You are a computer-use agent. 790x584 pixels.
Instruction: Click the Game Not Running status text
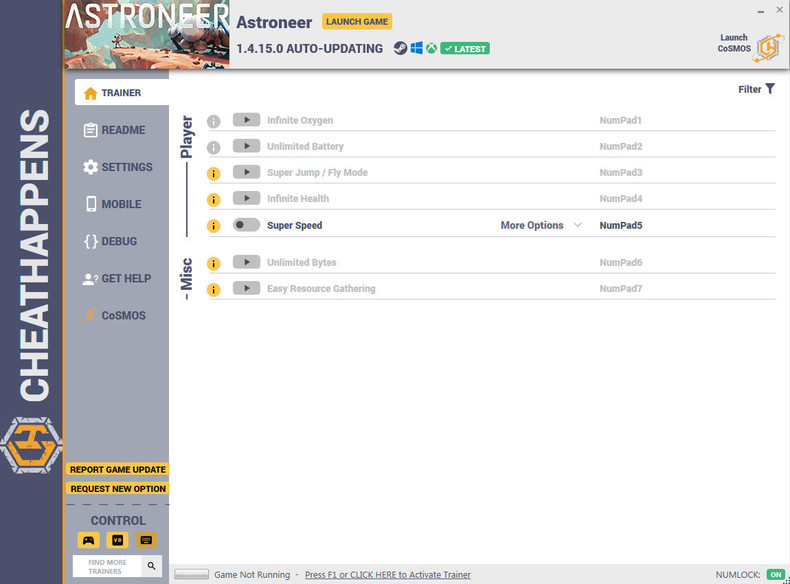coord(252,574)
